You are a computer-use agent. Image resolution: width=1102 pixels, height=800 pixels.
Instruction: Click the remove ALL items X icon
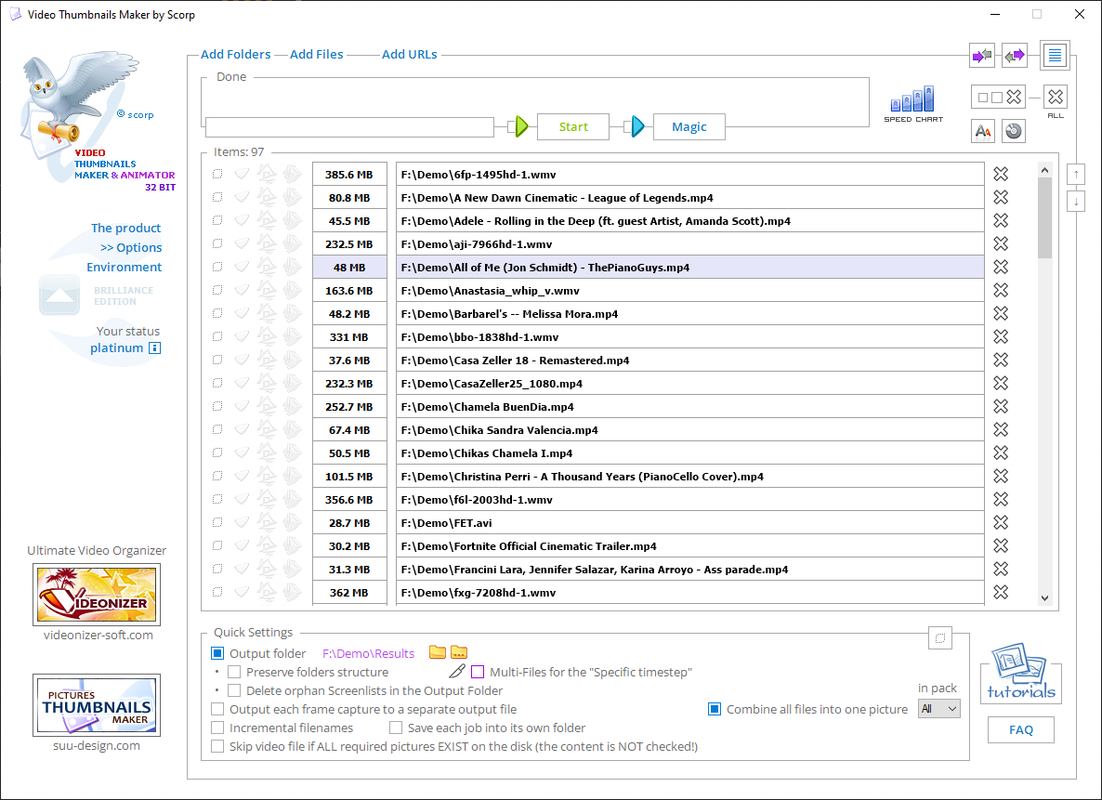tap(1055, 97)
